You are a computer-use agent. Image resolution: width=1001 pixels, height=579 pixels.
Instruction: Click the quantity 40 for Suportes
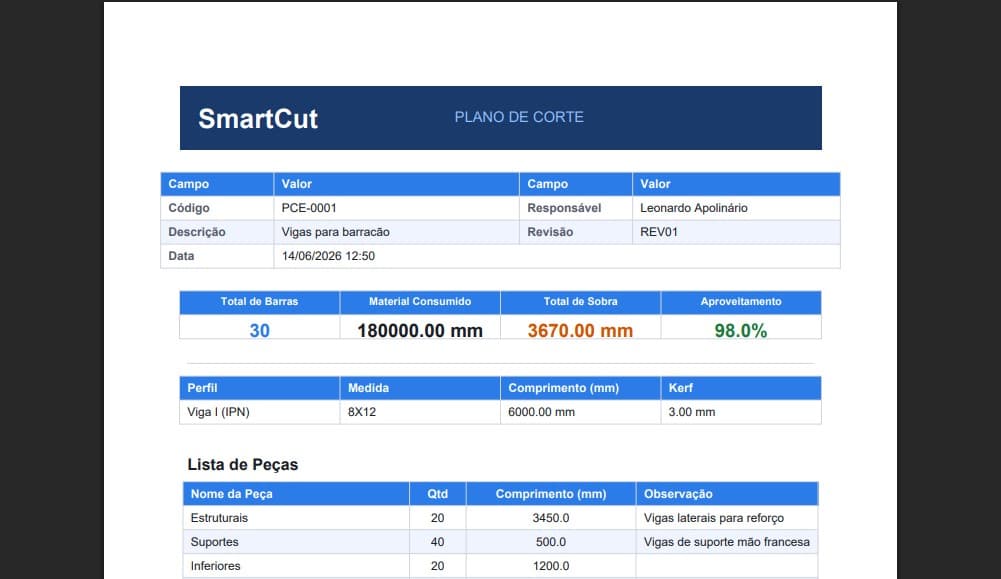(x=437, y=542)
